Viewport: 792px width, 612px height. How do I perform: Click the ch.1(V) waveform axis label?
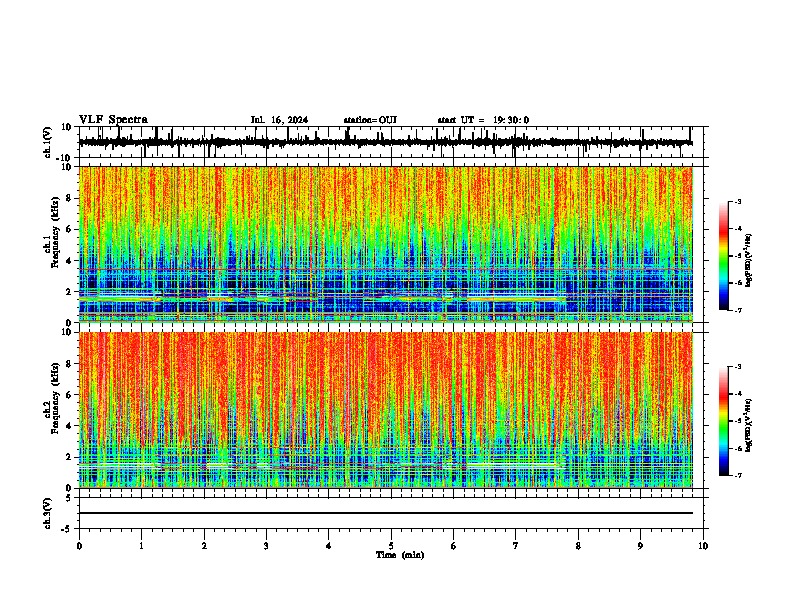click(48, 142)
